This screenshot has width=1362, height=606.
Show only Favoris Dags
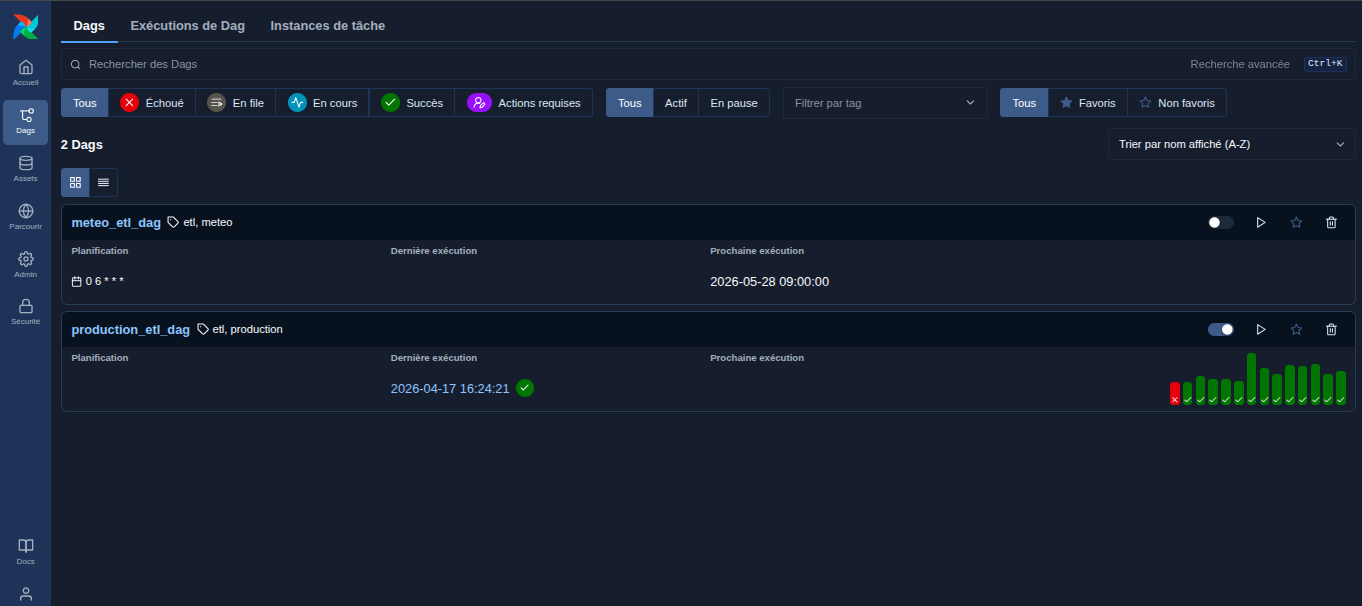pos(1088,103)
